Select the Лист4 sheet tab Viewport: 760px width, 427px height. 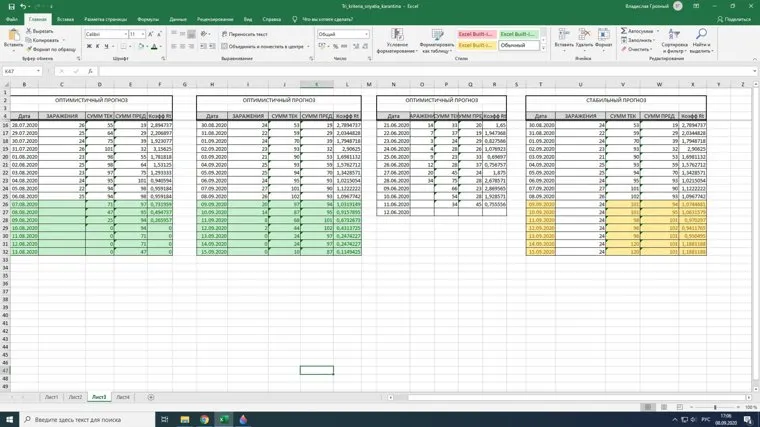(122, 397)
